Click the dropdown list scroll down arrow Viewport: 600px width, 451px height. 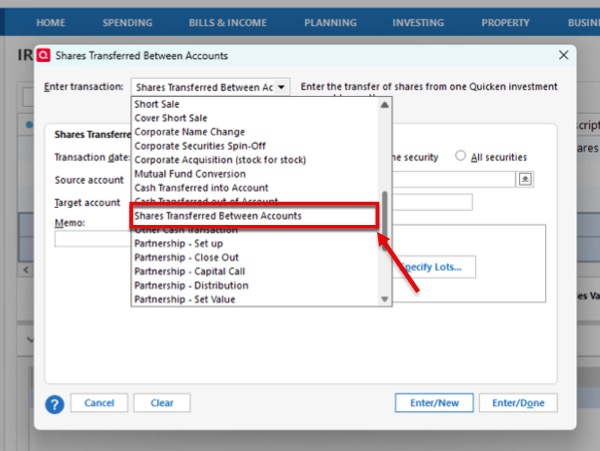click(385, 299)
